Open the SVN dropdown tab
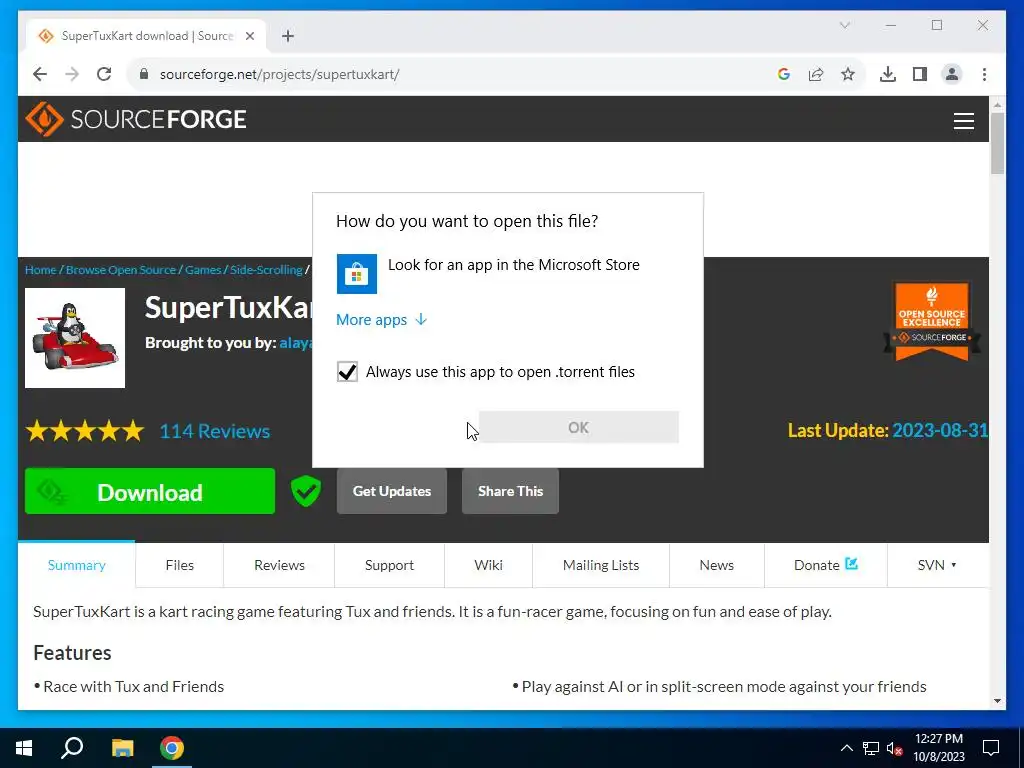The width and height of the screenshot is (1024, 768). pyautogui.click(x=937, y=565)
